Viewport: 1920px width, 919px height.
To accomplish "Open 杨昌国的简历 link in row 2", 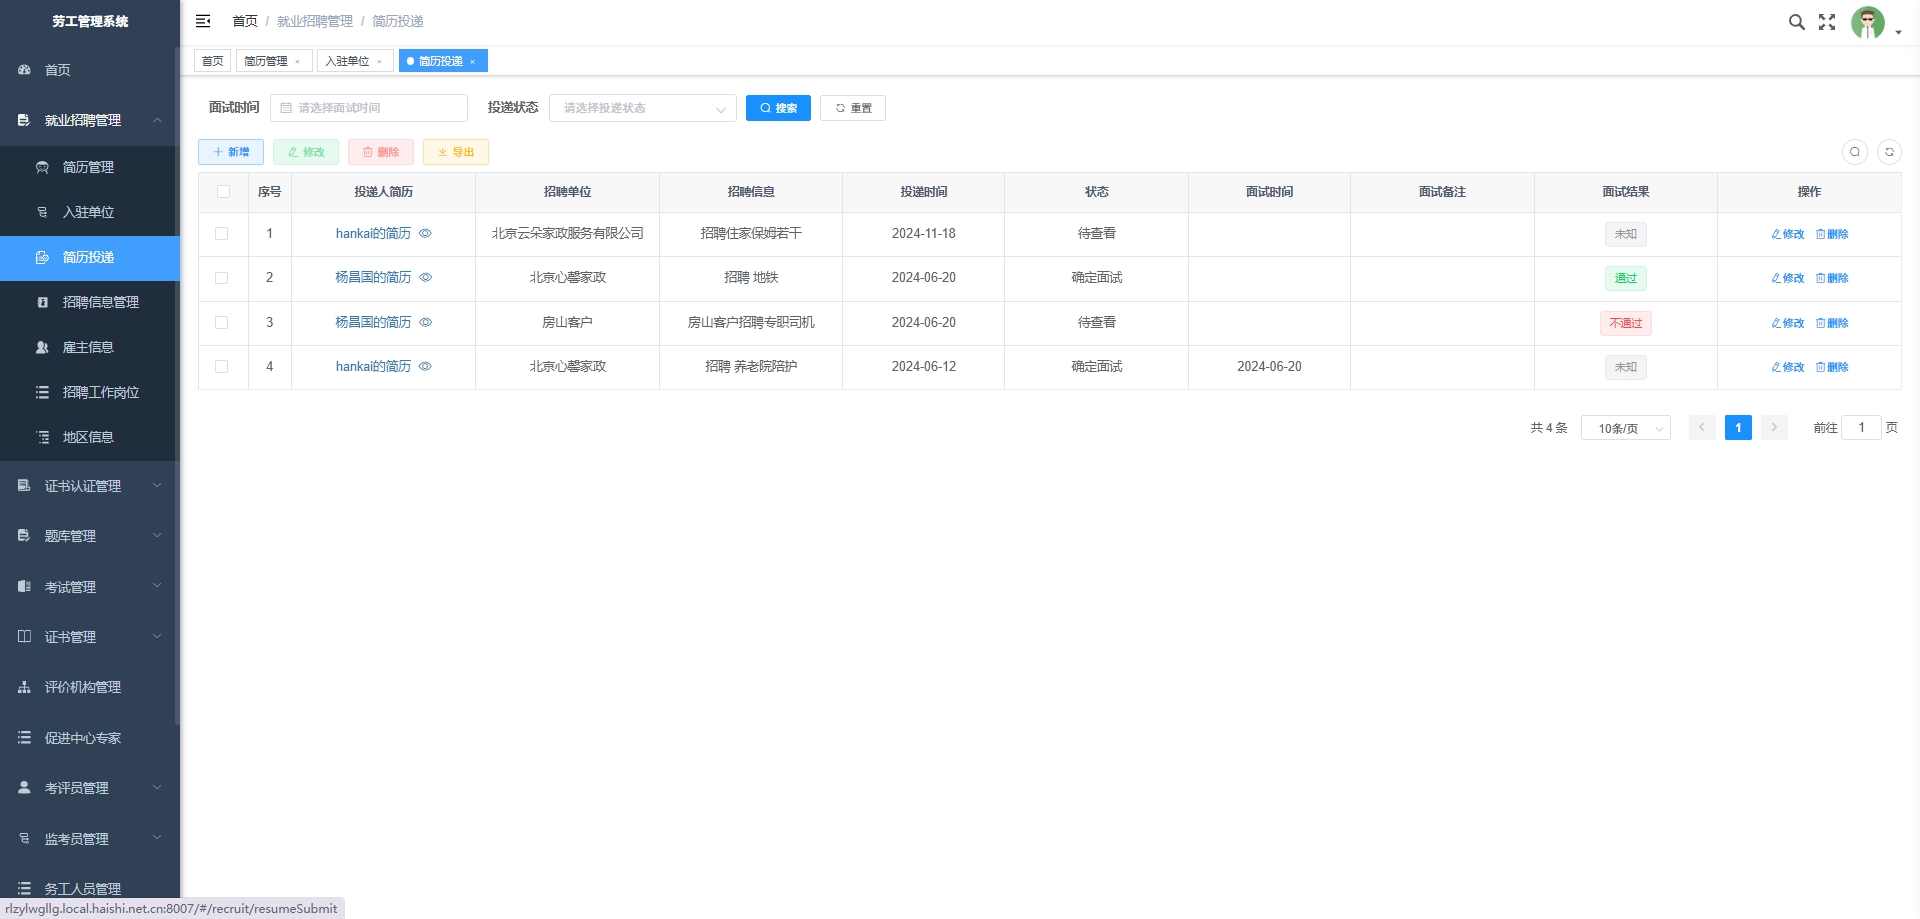I will pos(373,277).
